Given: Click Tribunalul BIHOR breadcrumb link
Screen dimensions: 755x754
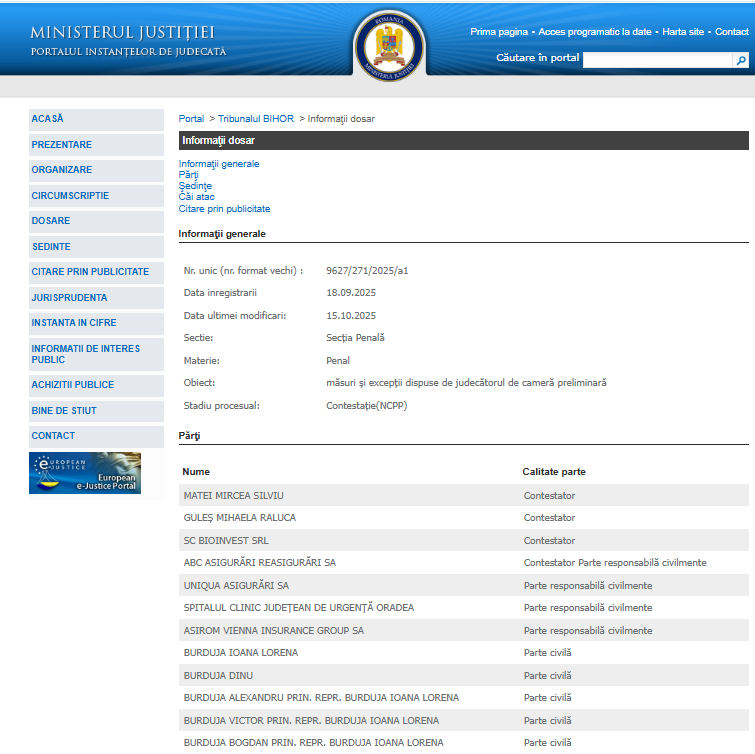Looking at the screenshot, I should [256, 119].
